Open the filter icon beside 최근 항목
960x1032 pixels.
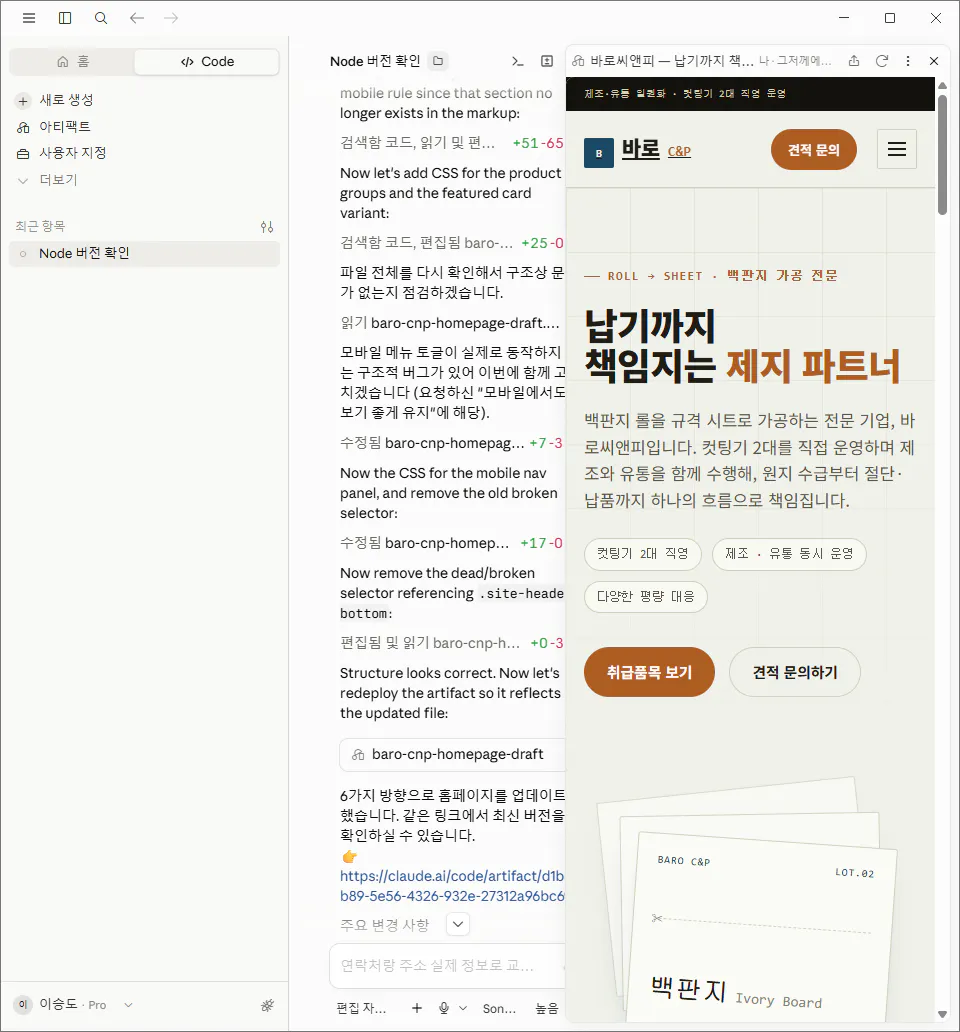pyautogui.click(x=266, y=226)
